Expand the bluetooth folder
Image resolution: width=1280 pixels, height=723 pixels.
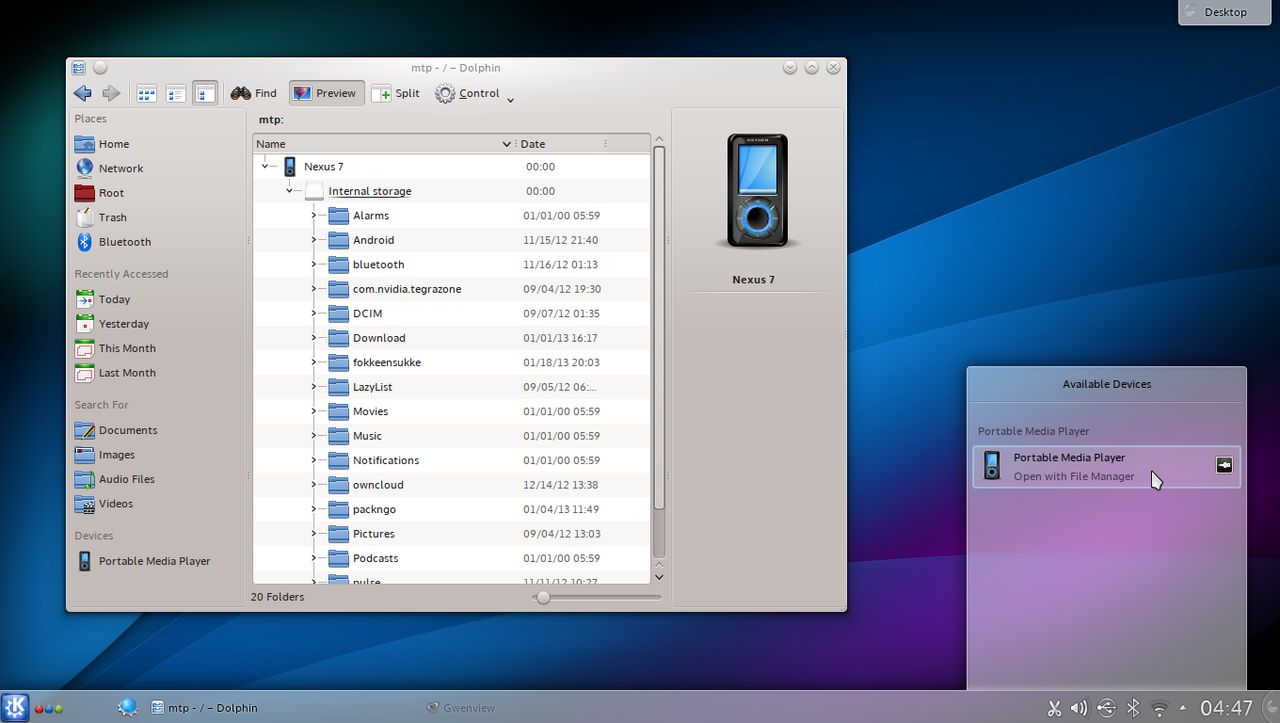(x=313, y=265)
